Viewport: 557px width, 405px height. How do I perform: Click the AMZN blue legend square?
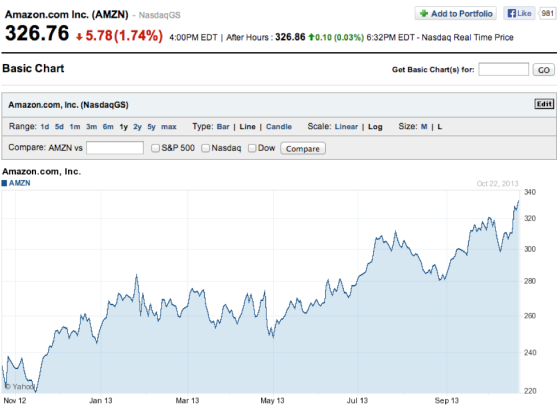pyautogui.click(x=4, y=183)
